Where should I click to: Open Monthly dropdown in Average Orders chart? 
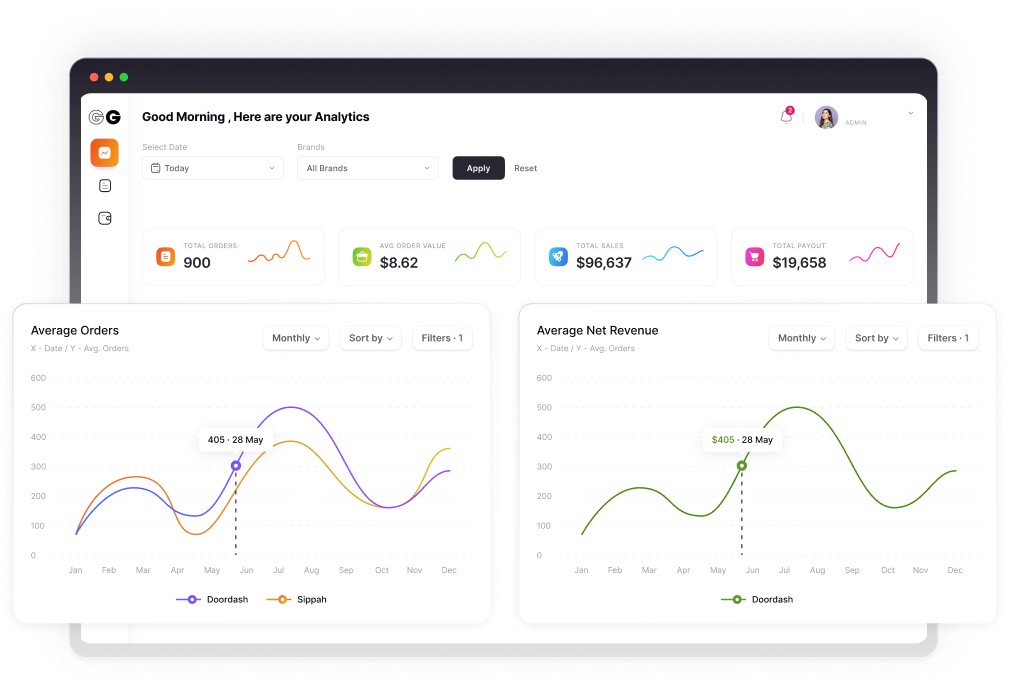pos(296,338)
